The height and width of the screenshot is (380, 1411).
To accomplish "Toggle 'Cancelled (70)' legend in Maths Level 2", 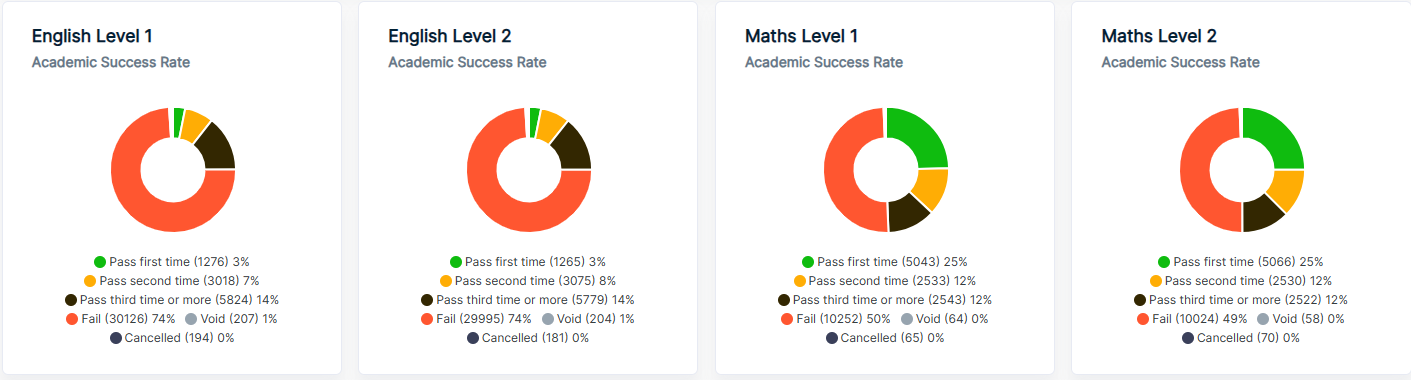I will coord(1241,338).
